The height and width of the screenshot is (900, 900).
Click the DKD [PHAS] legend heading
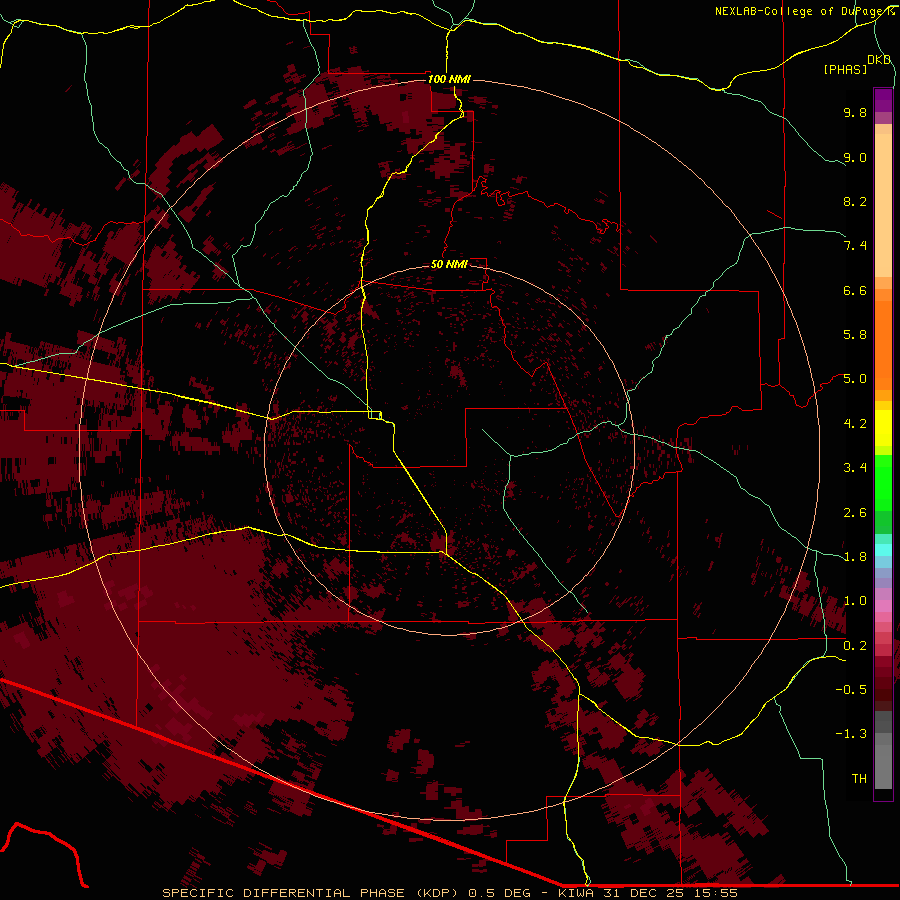857,65
